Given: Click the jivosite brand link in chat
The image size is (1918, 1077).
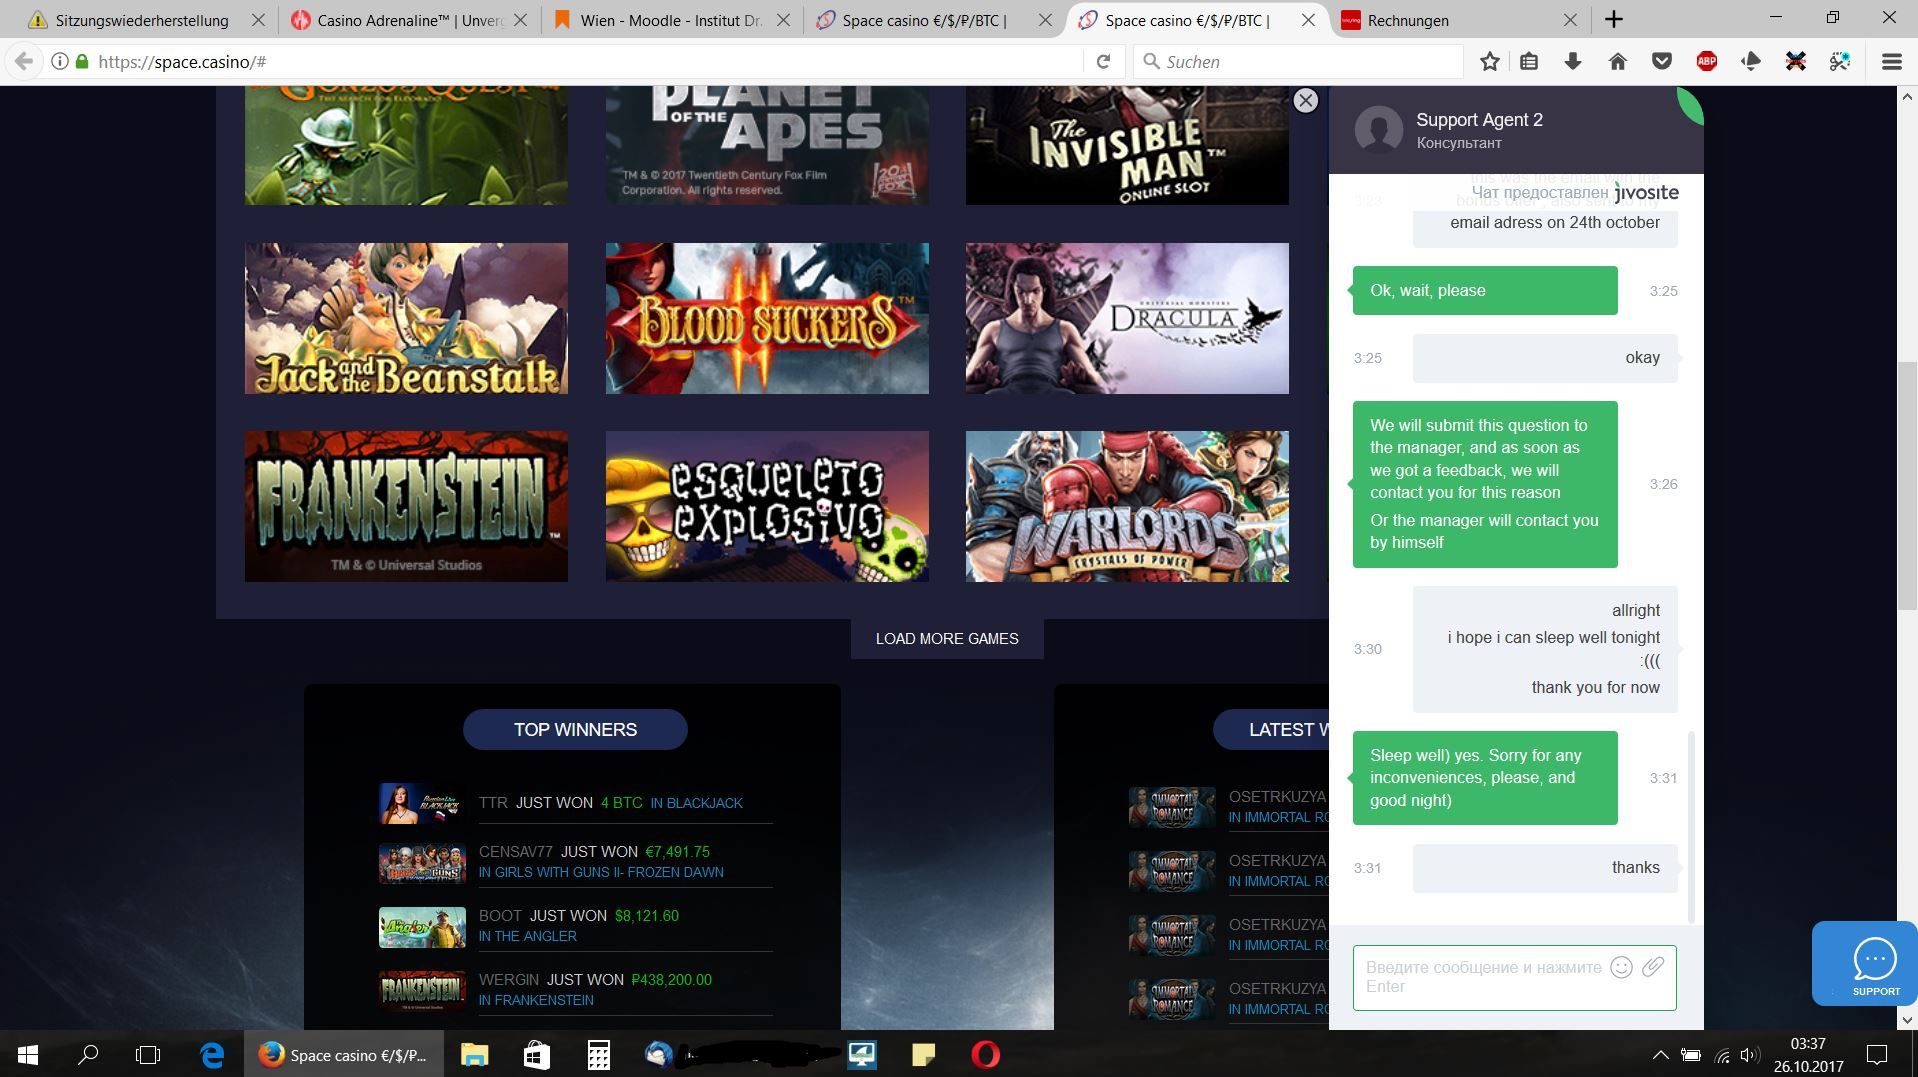Looking at the screenshot, I should pos(1646,192).
